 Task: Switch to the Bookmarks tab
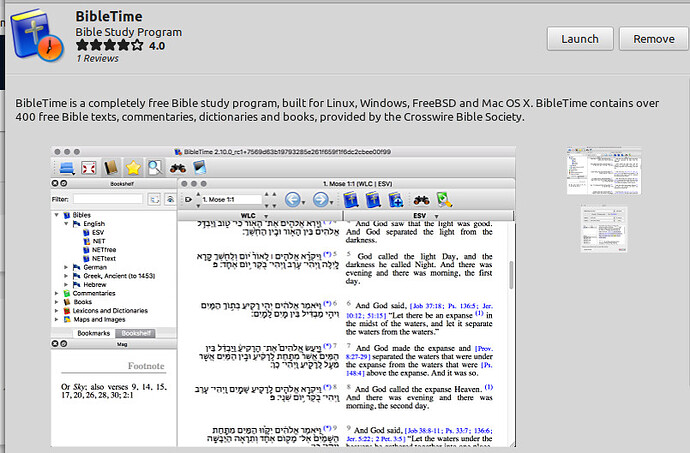[94, 333]
